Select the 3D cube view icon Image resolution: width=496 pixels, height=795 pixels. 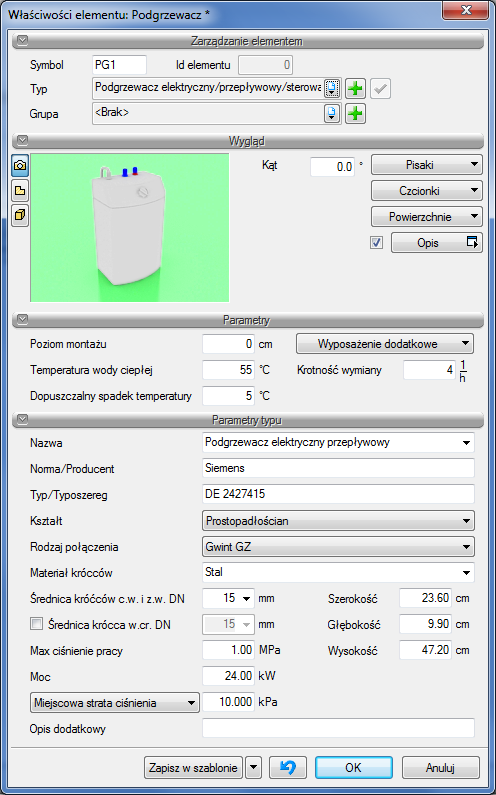click(x=20, y=215)
